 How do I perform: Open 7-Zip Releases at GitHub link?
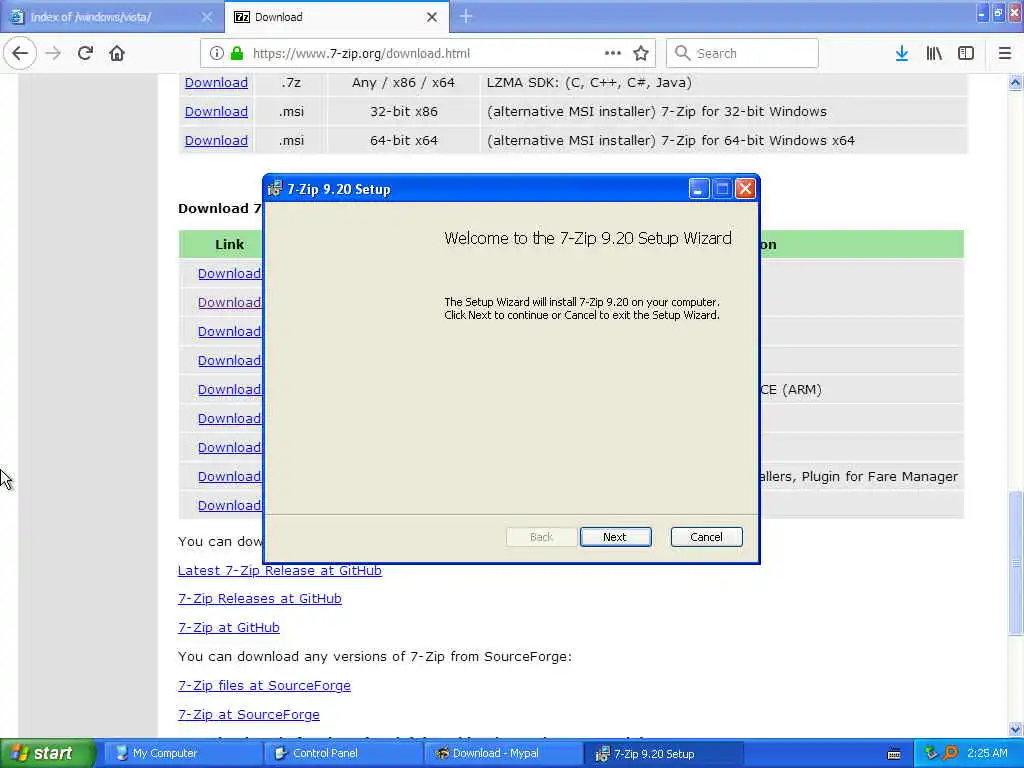click(259, 598)
